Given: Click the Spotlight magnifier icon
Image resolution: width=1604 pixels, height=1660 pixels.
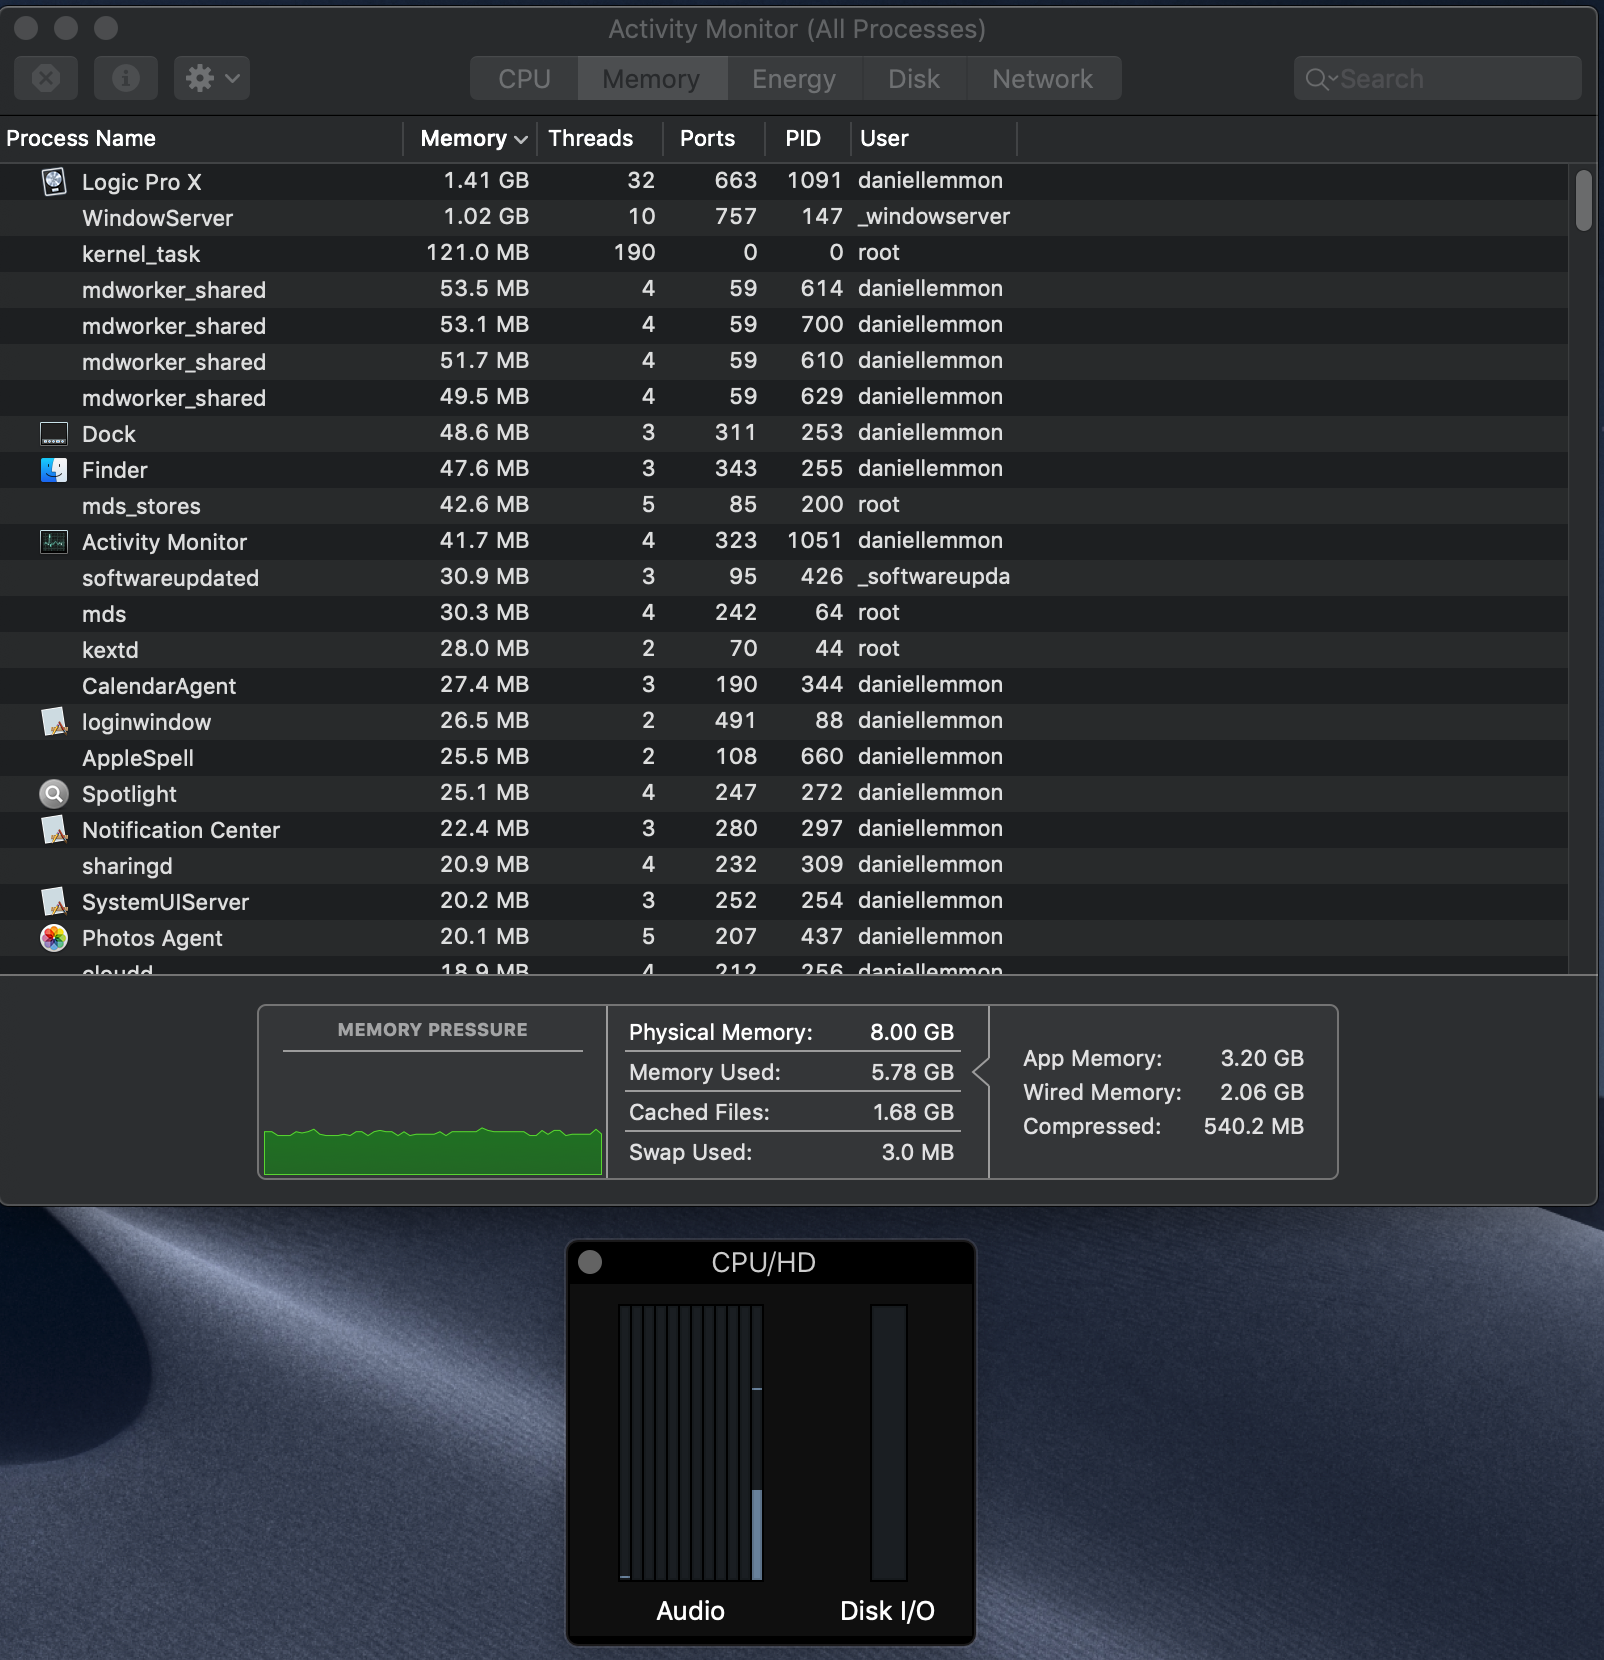Looking at the screenshot, I should point(54,794).
